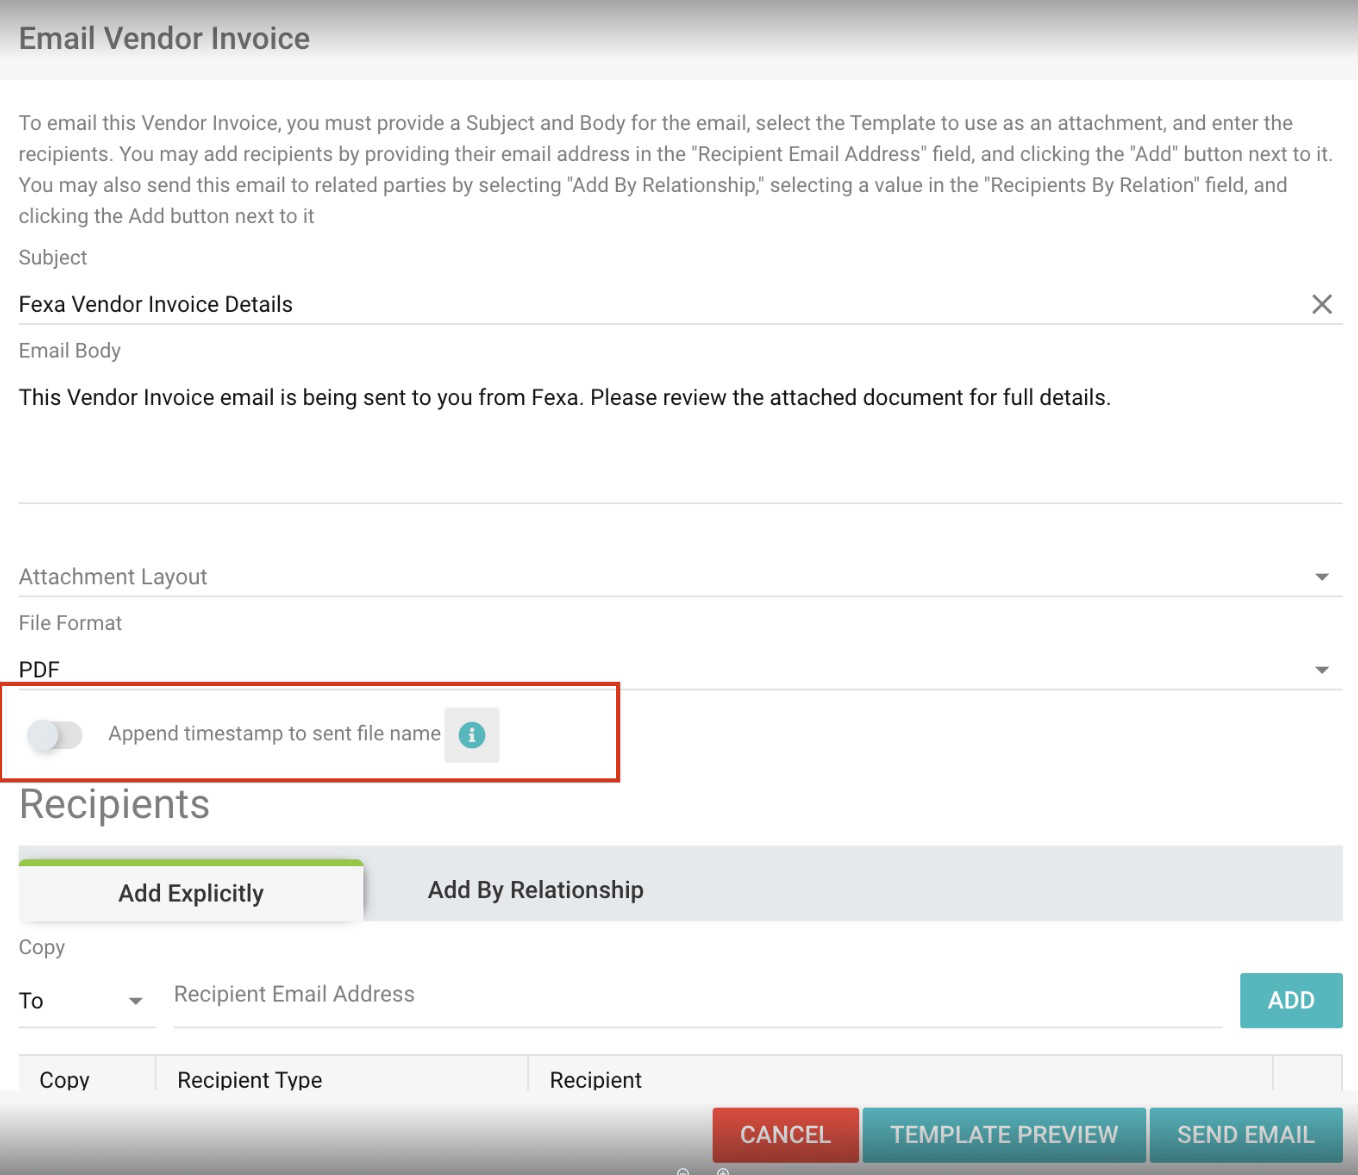Image resolution: width=1358 pixels, height=1175 pixels.
Task: Click into the Subject text field
Action: 650,304
